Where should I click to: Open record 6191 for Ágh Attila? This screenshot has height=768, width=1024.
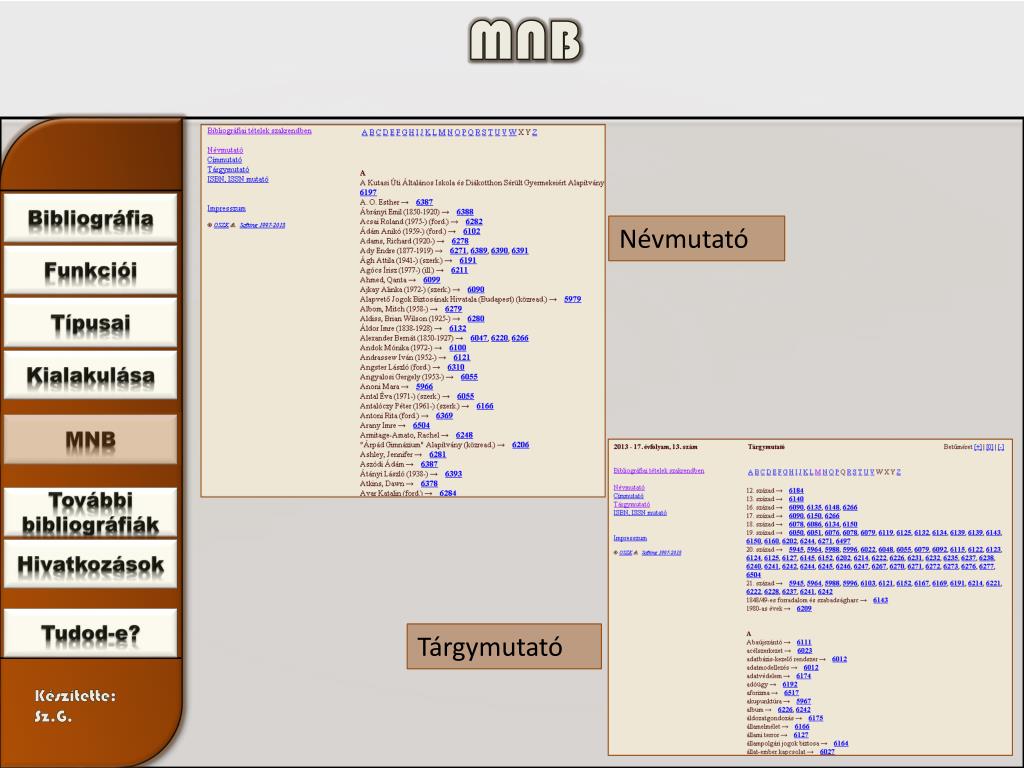tap(468, 261)
